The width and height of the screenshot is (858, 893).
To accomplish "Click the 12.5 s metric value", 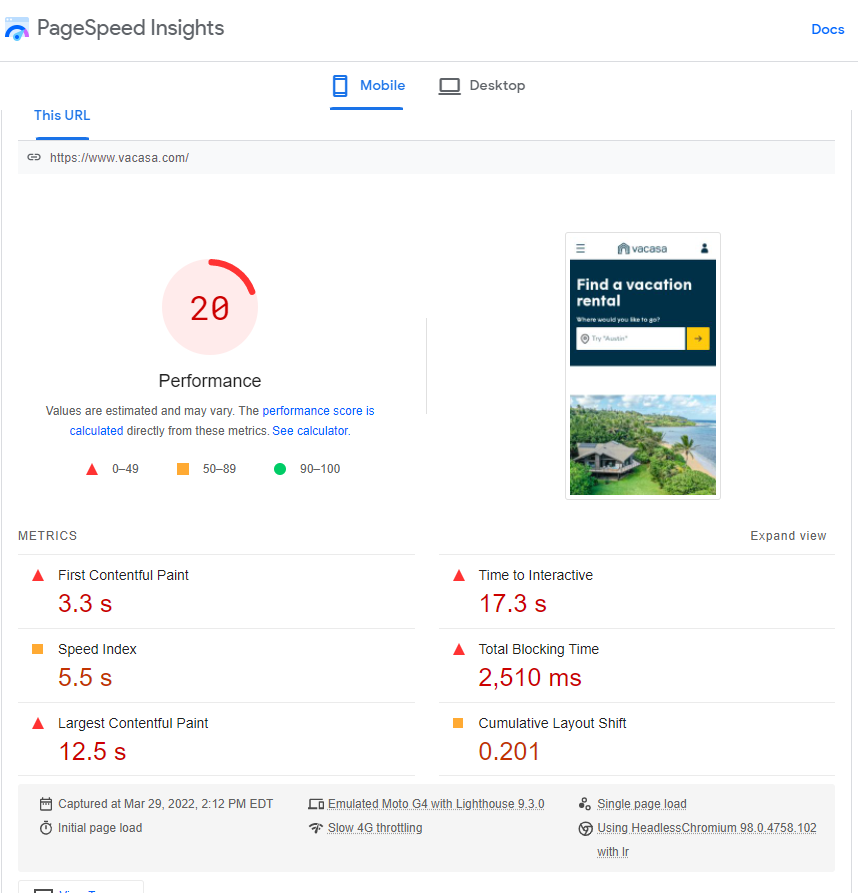I will pyautogui.click(x=92, y=752).
